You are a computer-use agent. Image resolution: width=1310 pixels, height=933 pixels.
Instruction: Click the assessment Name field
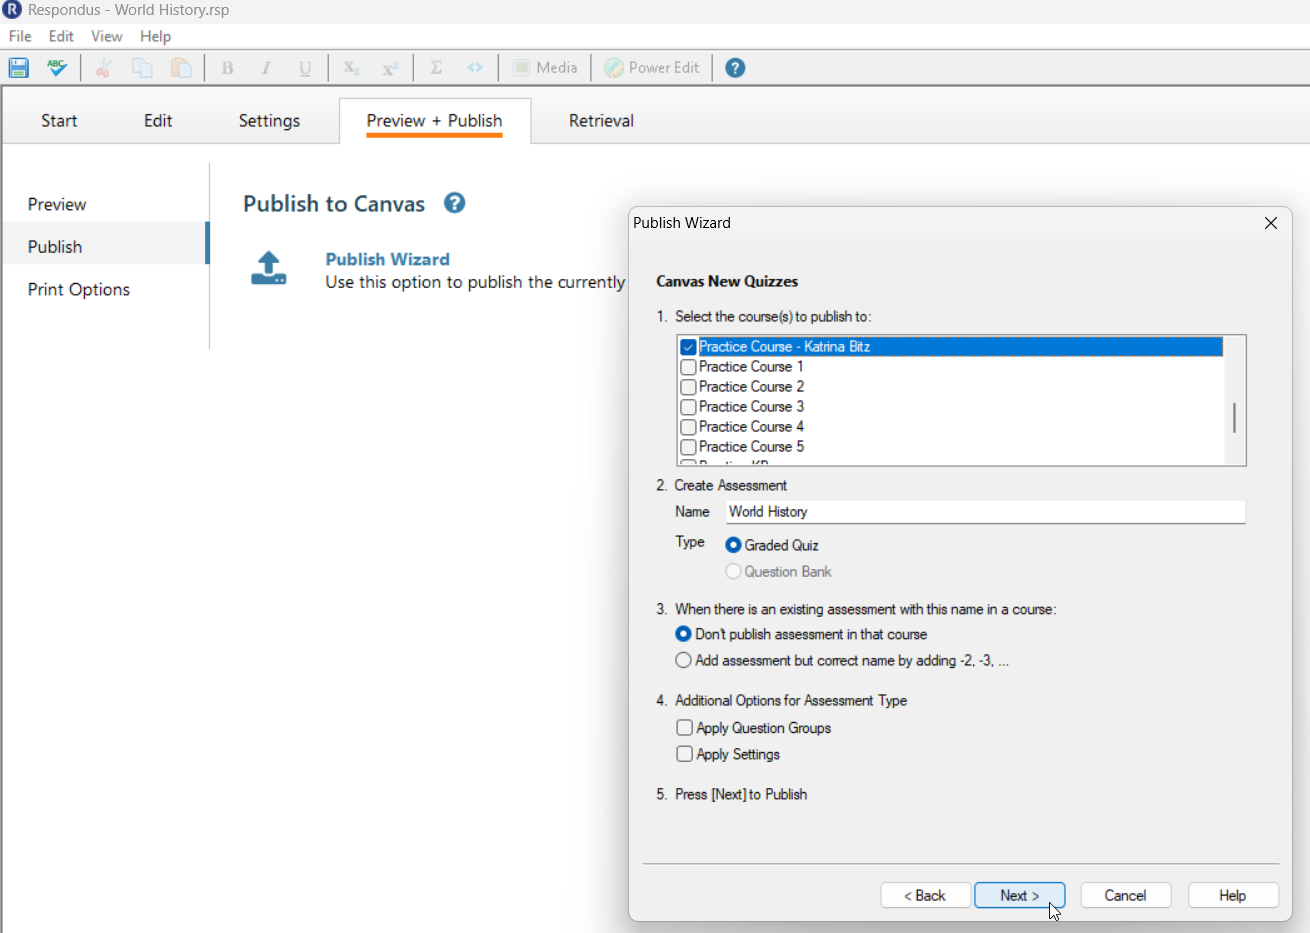click(985, 512)
